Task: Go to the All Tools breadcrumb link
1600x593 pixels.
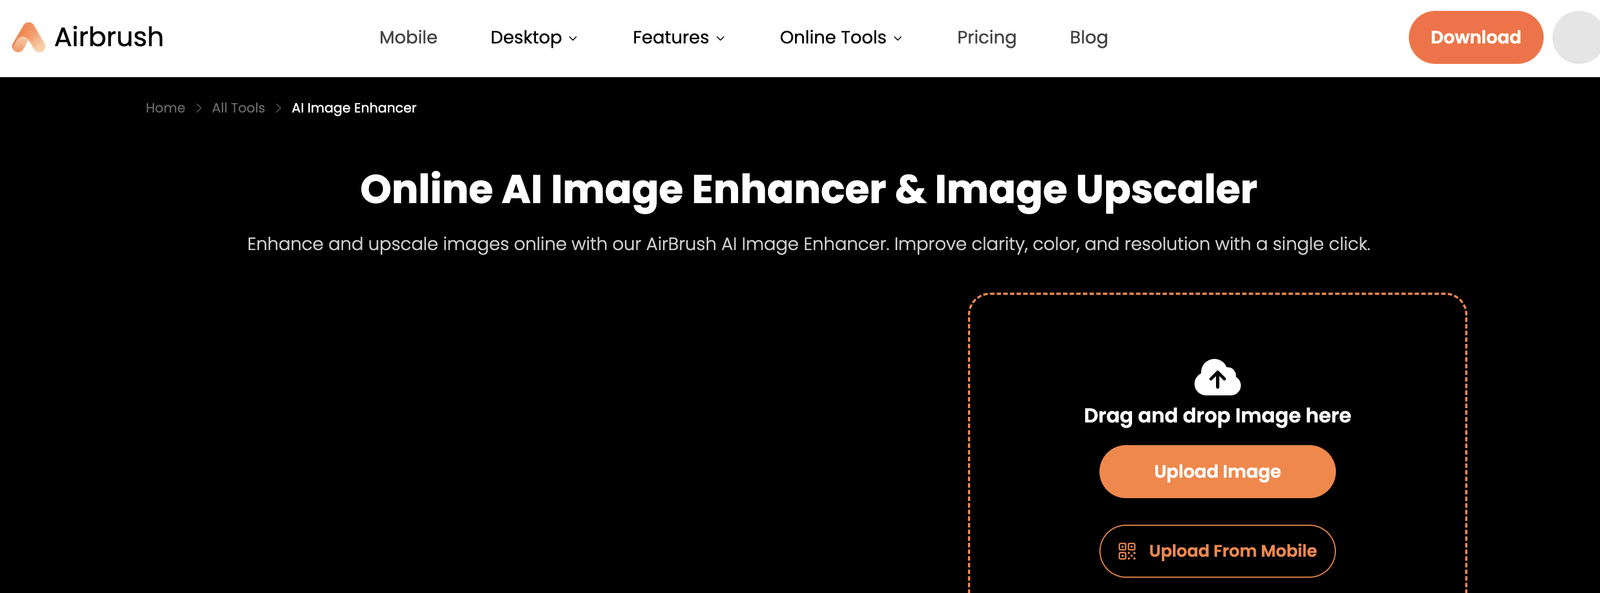Action: pos(238,108)
